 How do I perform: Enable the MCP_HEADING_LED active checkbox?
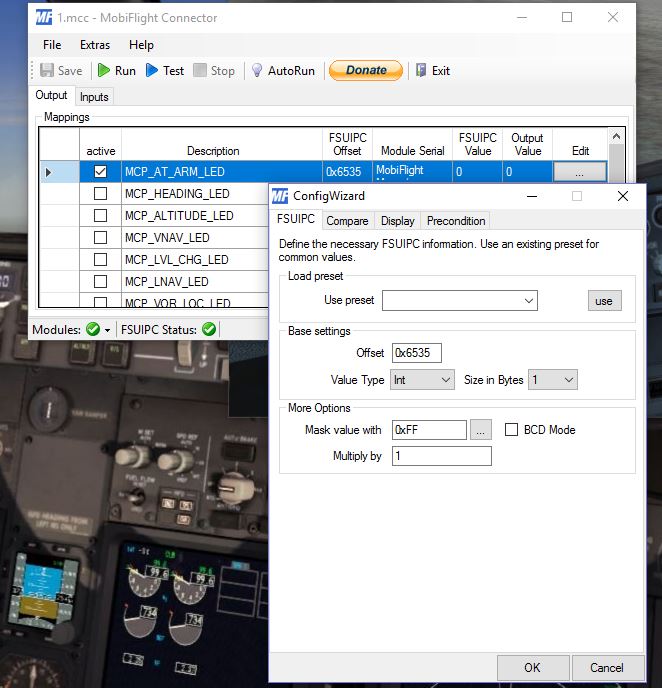(100, 194)
